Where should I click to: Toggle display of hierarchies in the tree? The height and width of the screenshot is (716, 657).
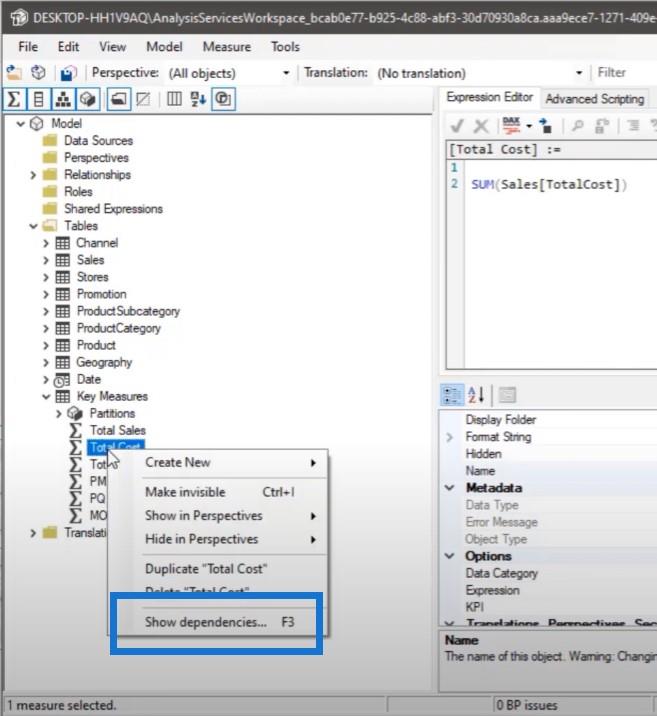coord(63,99)
